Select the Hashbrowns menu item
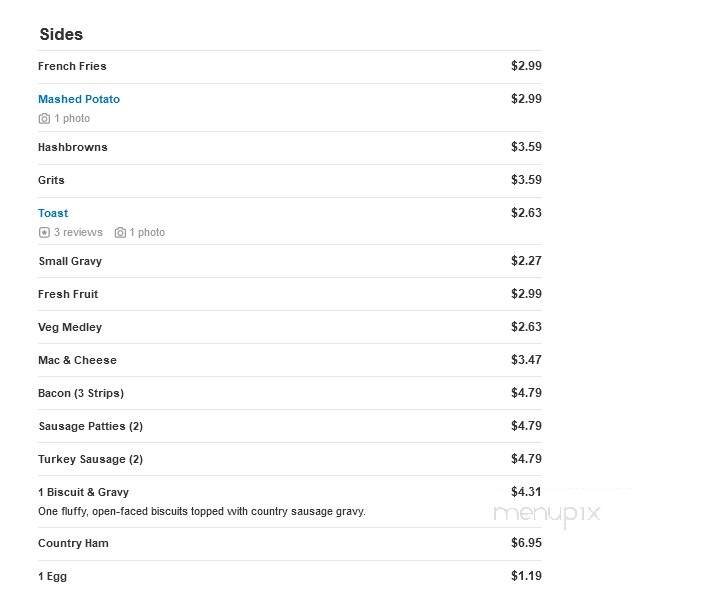The width and height of the screenshot is (726, 596). point(73,147)
